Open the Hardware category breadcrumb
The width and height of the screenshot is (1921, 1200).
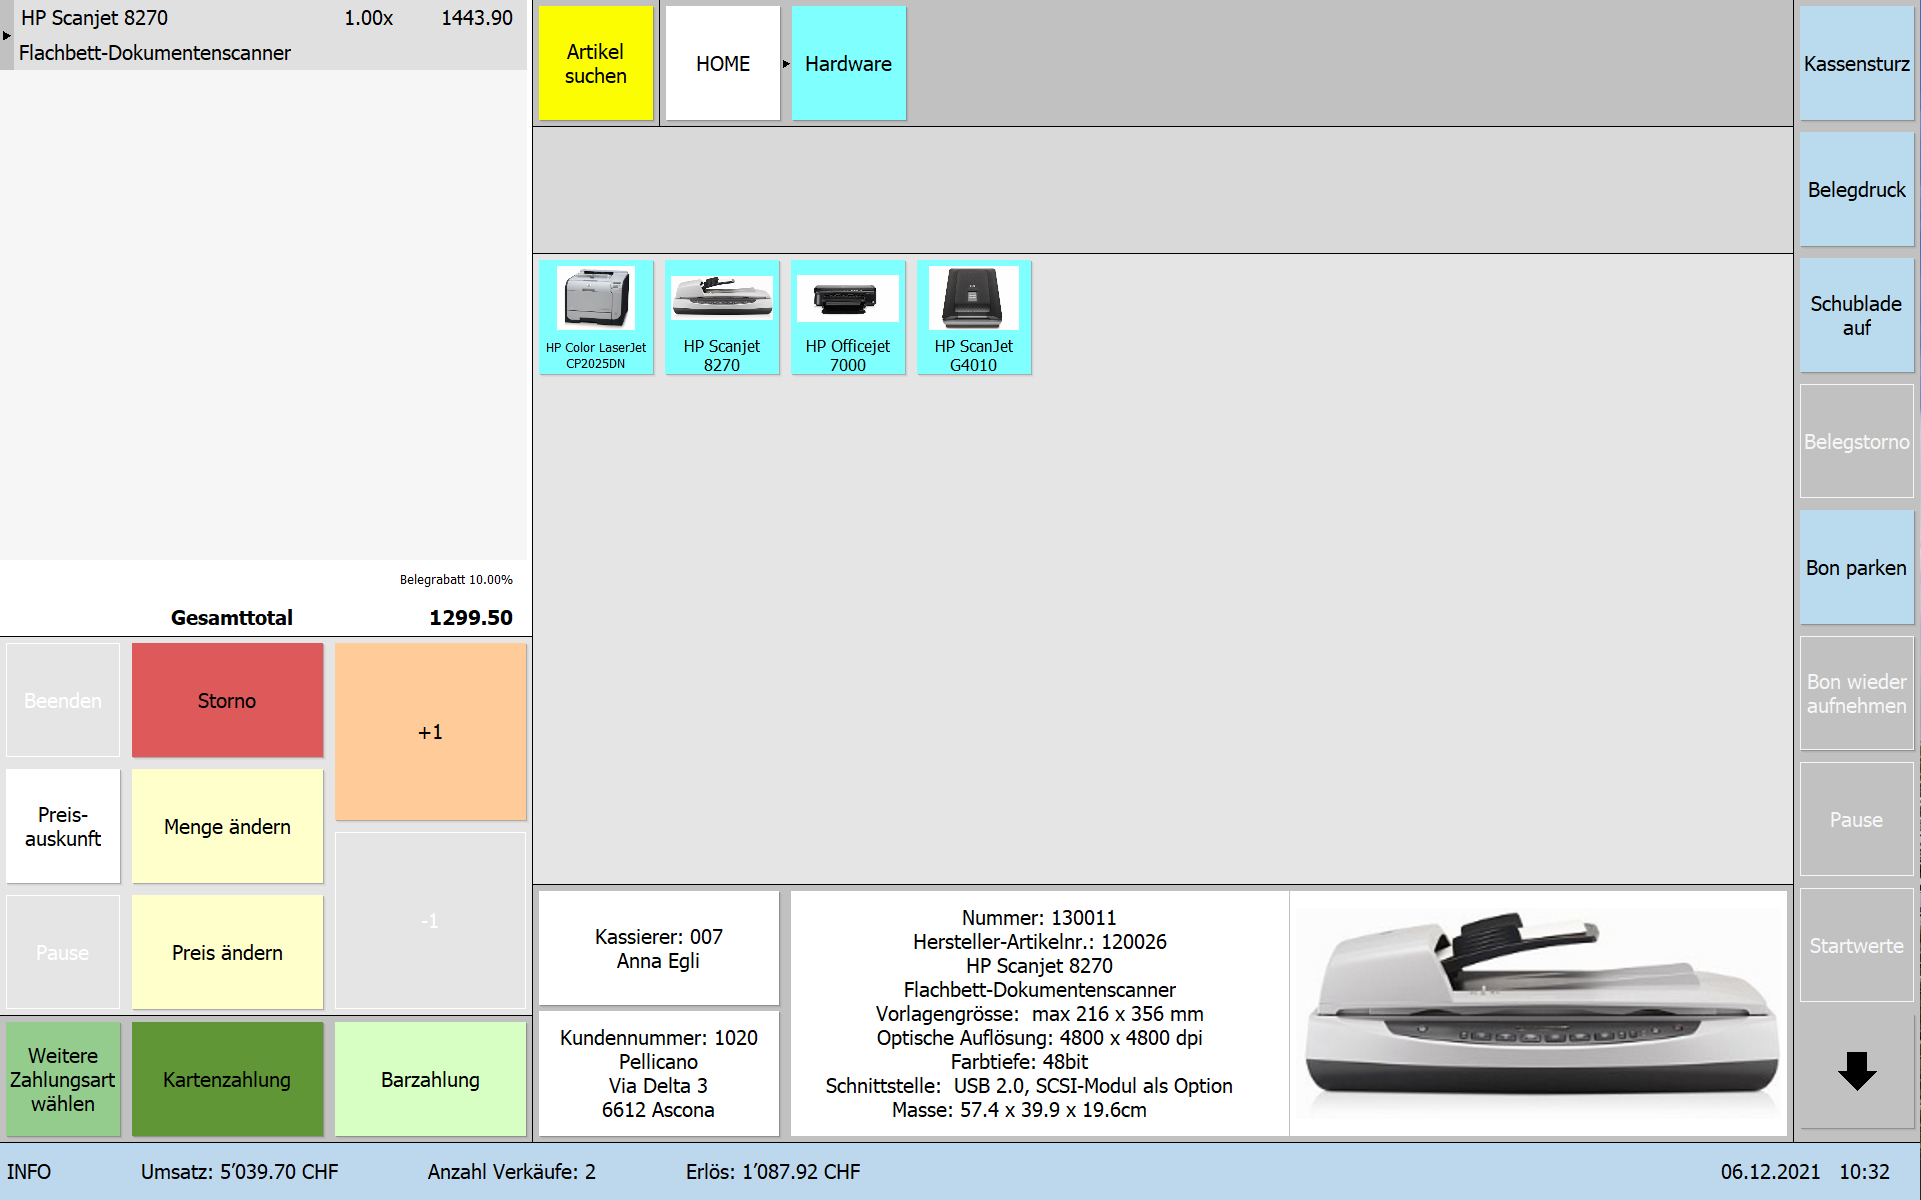point(848,63)
